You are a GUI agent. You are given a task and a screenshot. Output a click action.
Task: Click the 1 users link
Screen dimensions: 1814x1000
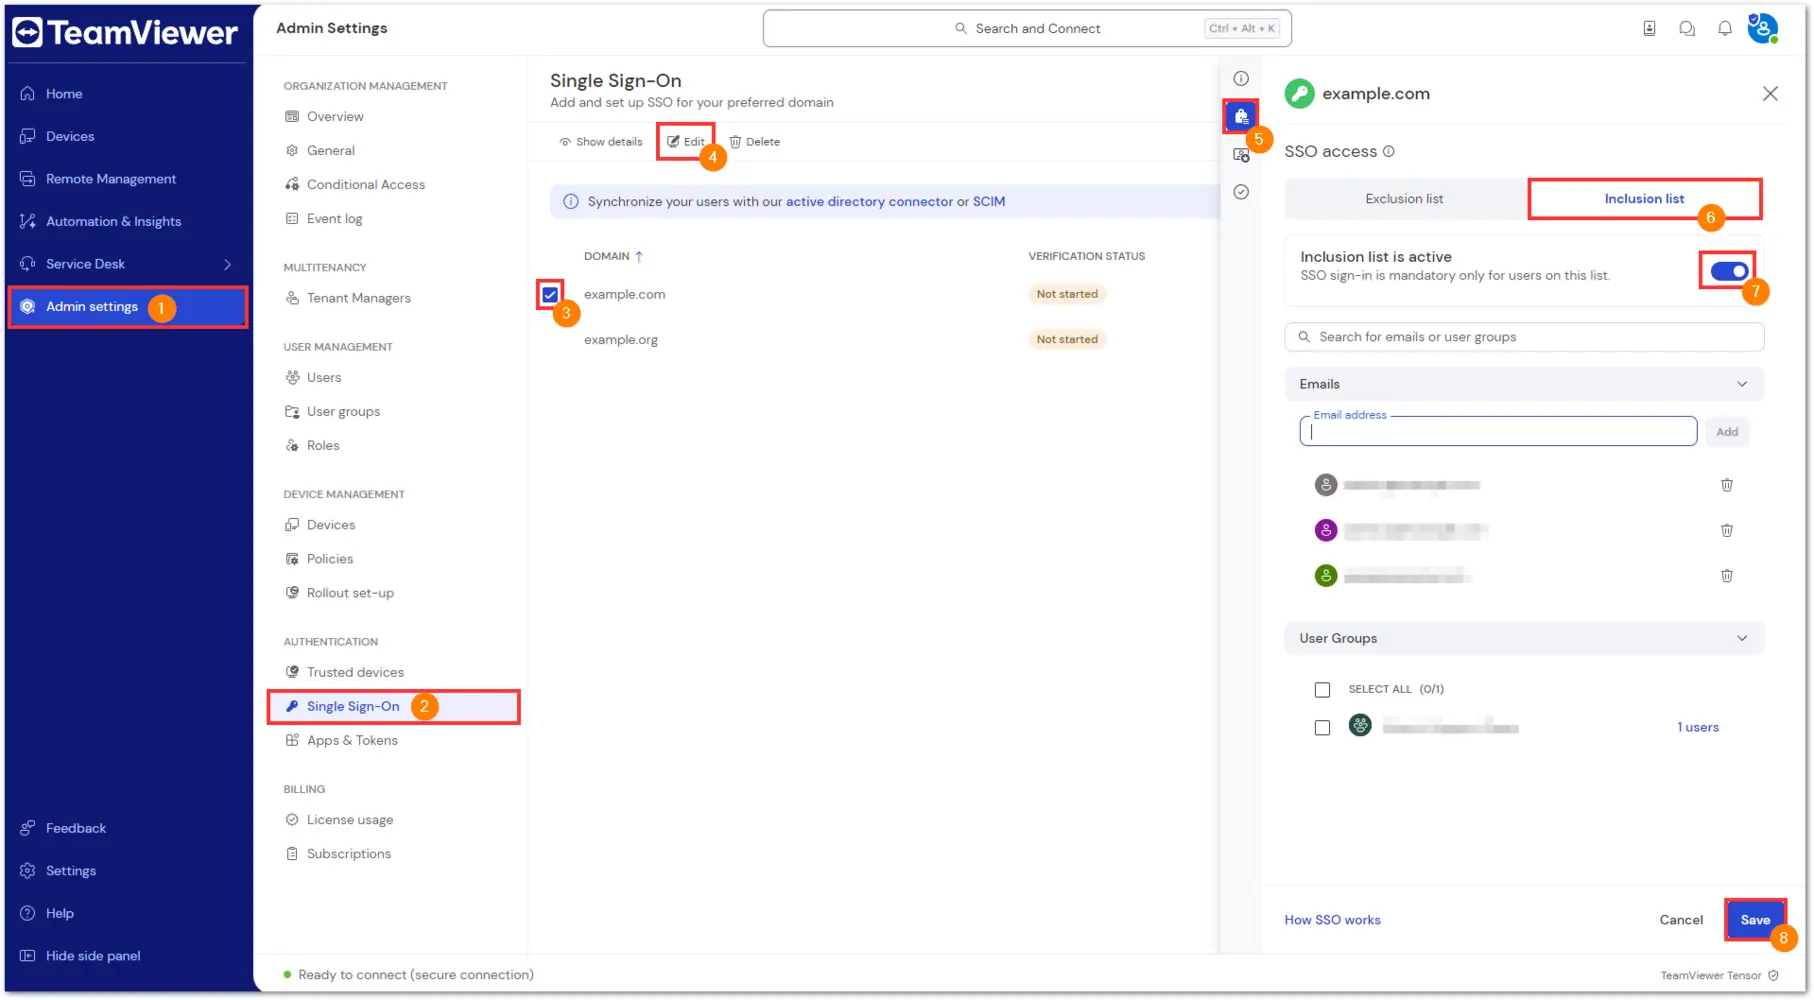coord(1698,727)
